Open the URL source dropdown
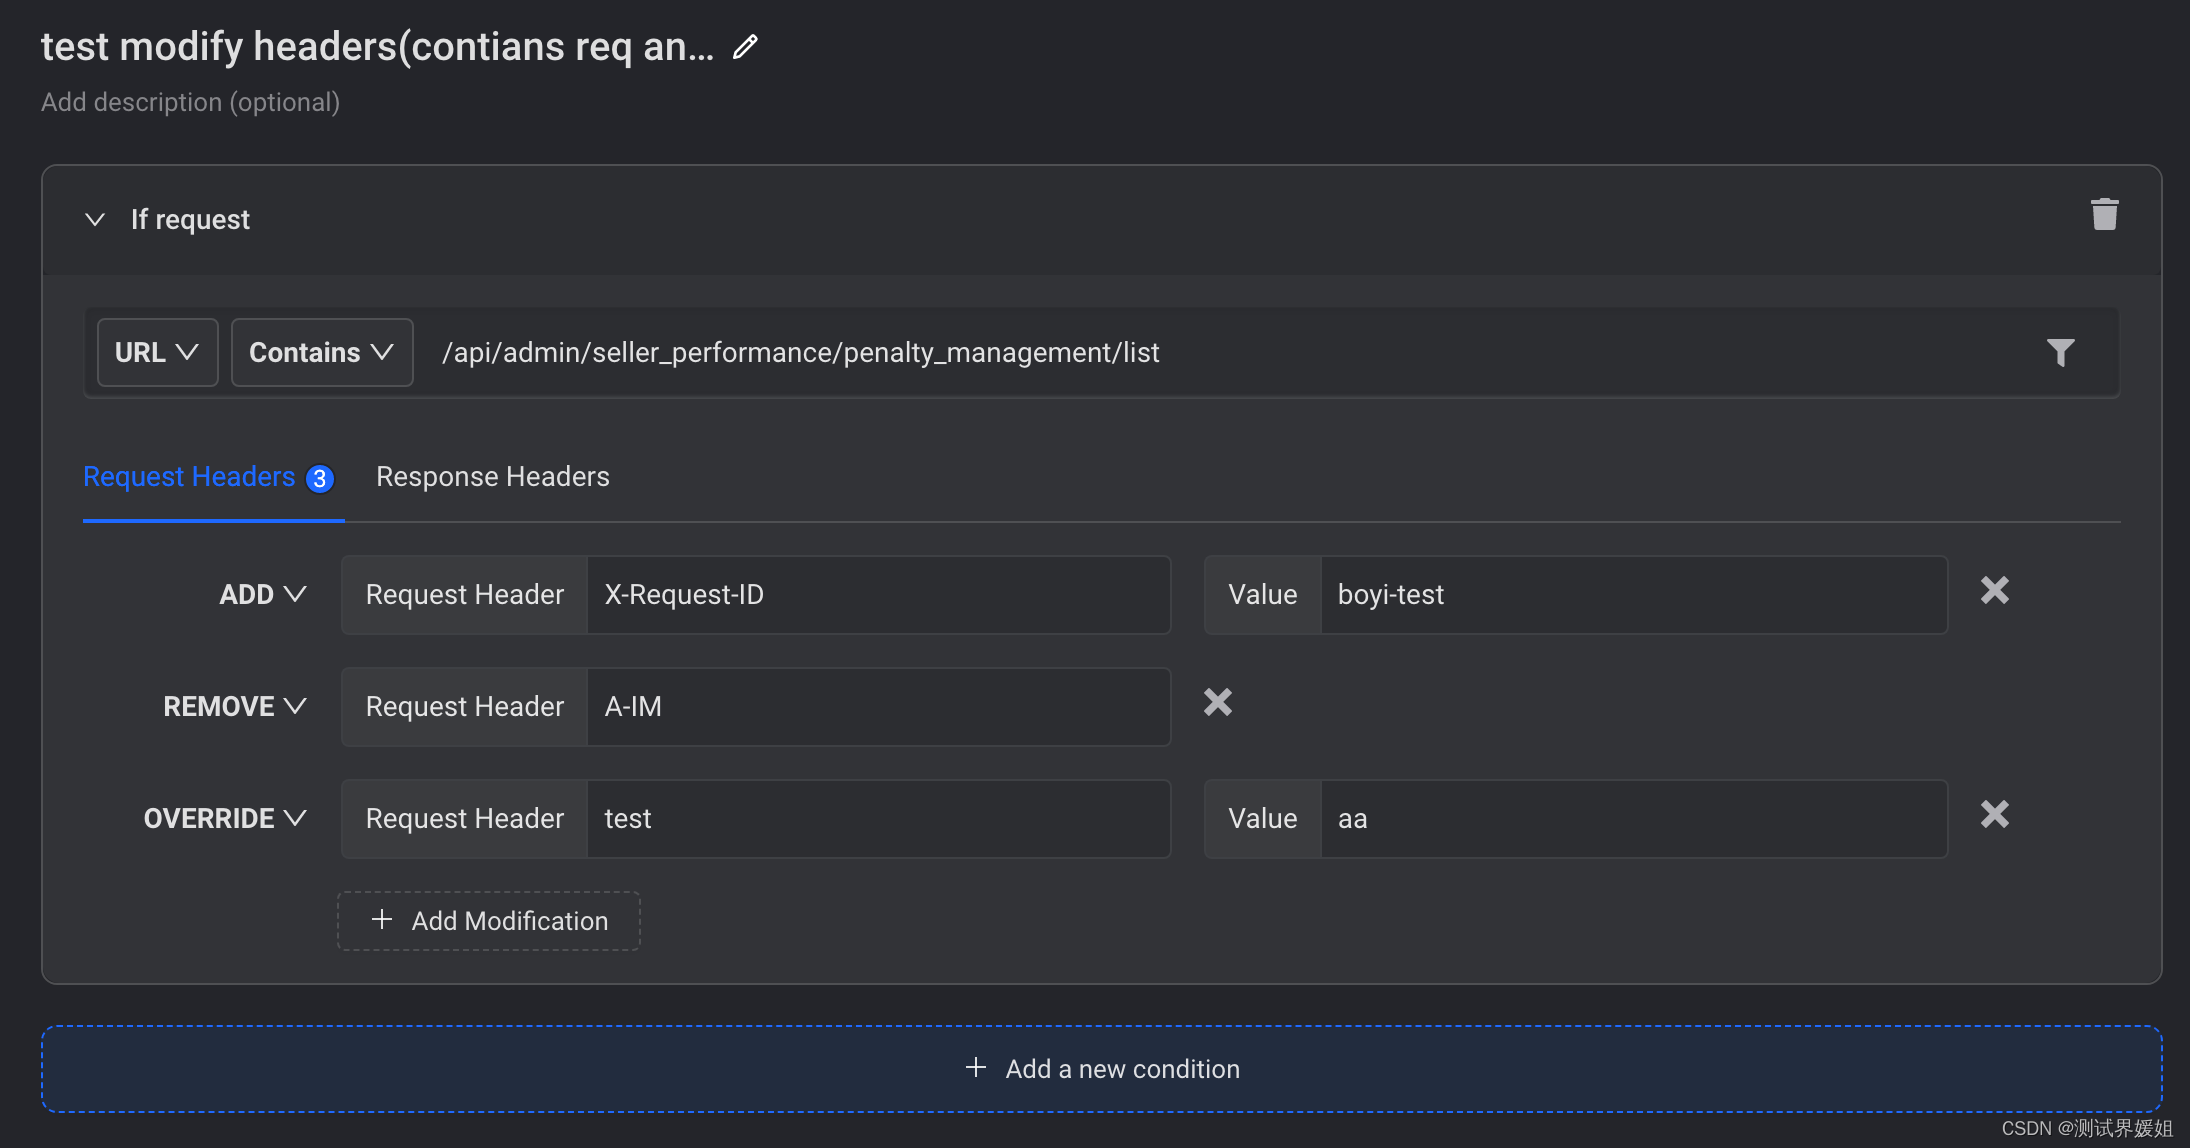 pos(157,352)
